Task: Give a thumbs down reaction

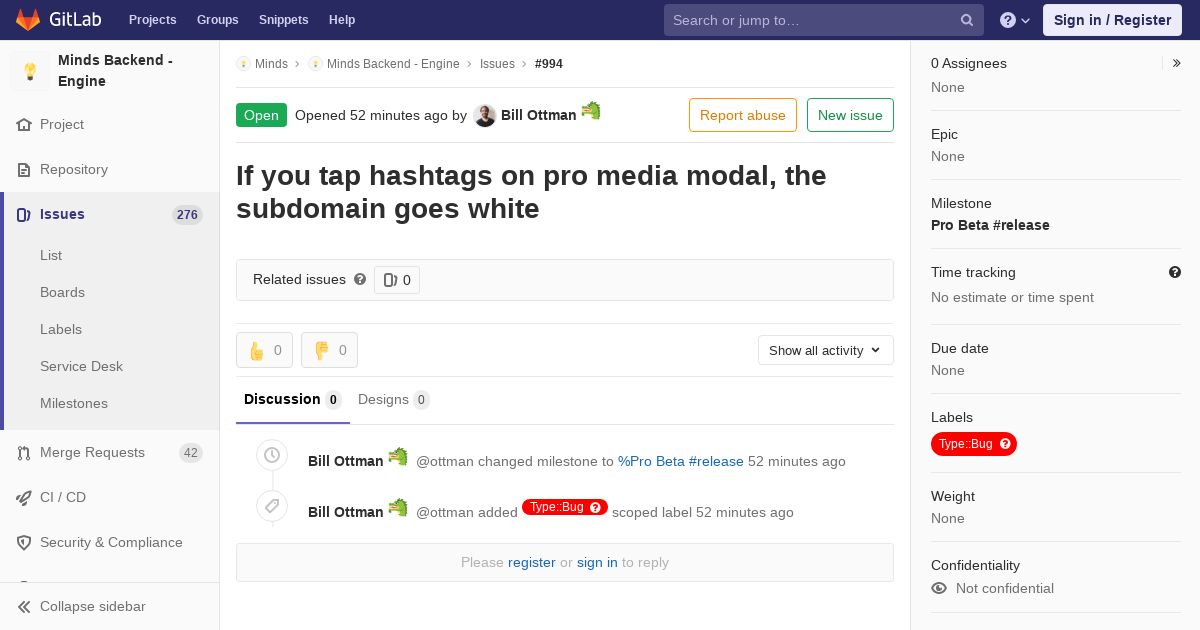Action: pos(329,350)
